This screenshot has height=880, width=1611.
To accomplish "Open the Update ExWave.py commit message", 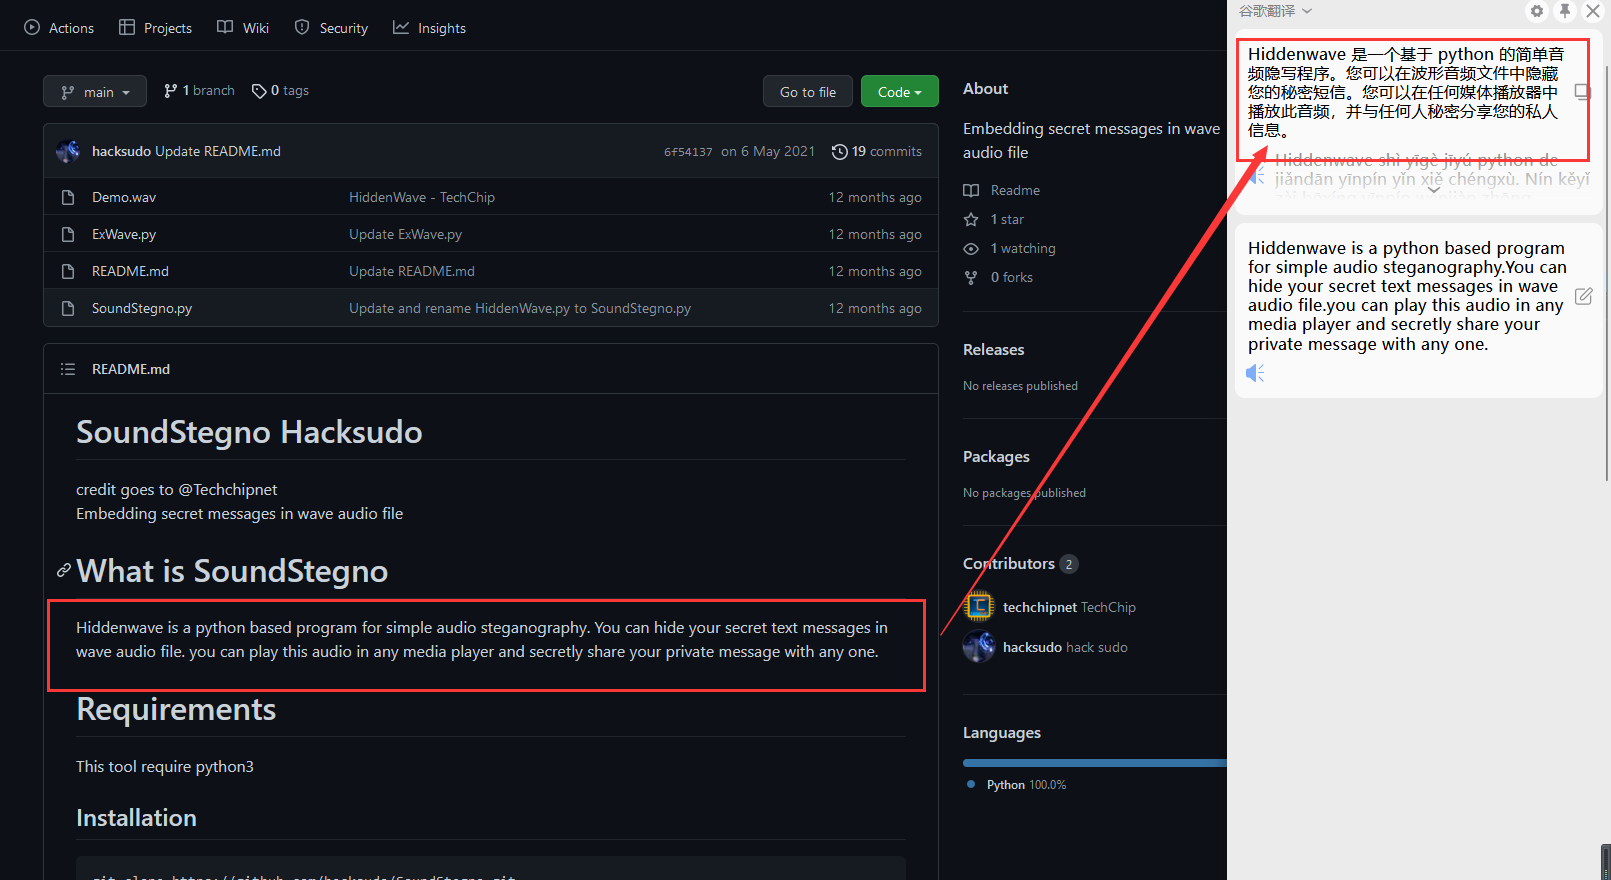I will 405,234.
